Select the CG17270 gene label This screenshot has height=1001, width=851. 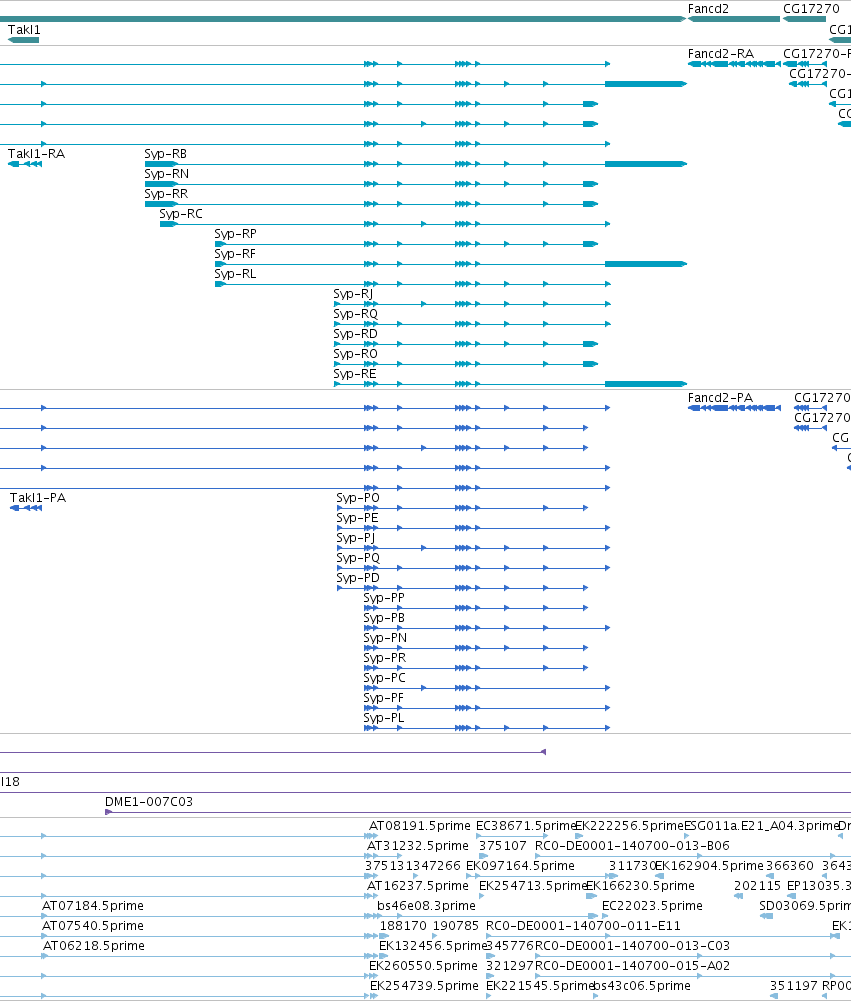[x=811, y=8]
